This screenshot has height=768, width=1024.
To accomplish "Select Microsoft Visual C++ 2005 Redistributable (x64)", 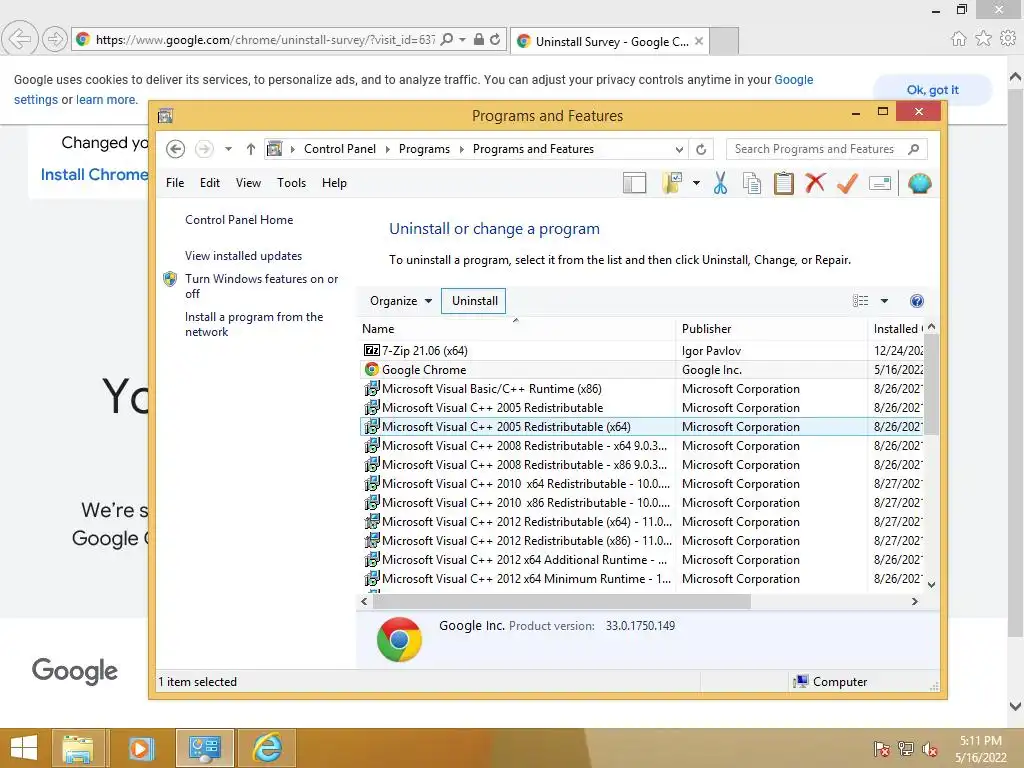I will (641, 426).
